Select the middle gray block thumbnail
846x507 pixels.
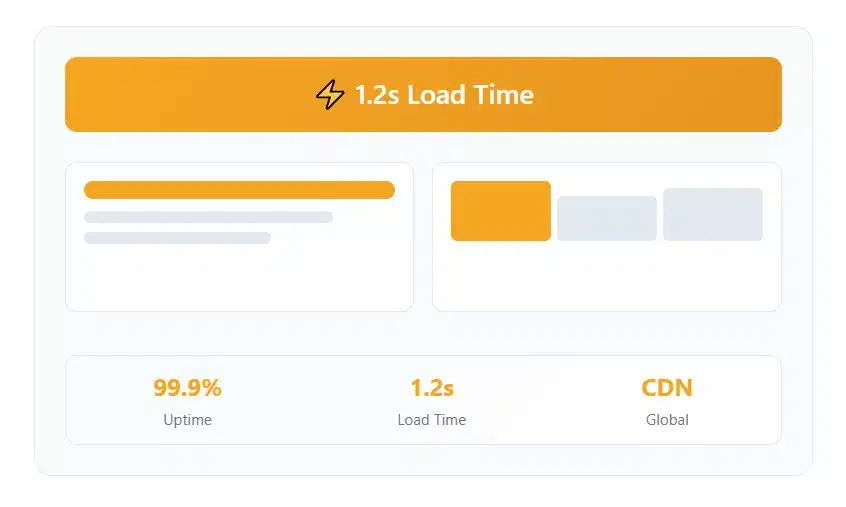[606, 218]
